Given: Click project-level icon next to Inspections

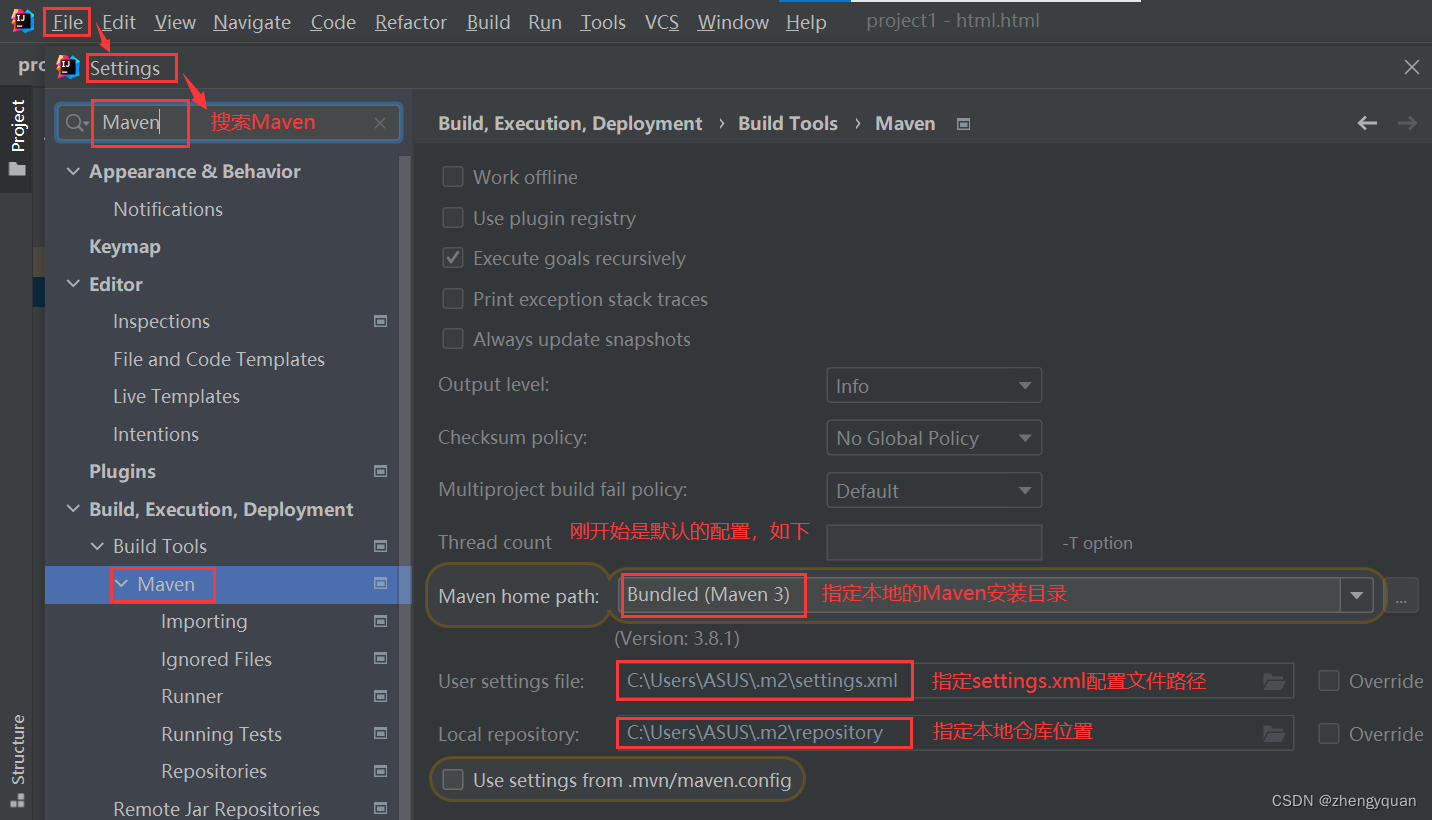Looking at the screenshot, I should 380,321.
